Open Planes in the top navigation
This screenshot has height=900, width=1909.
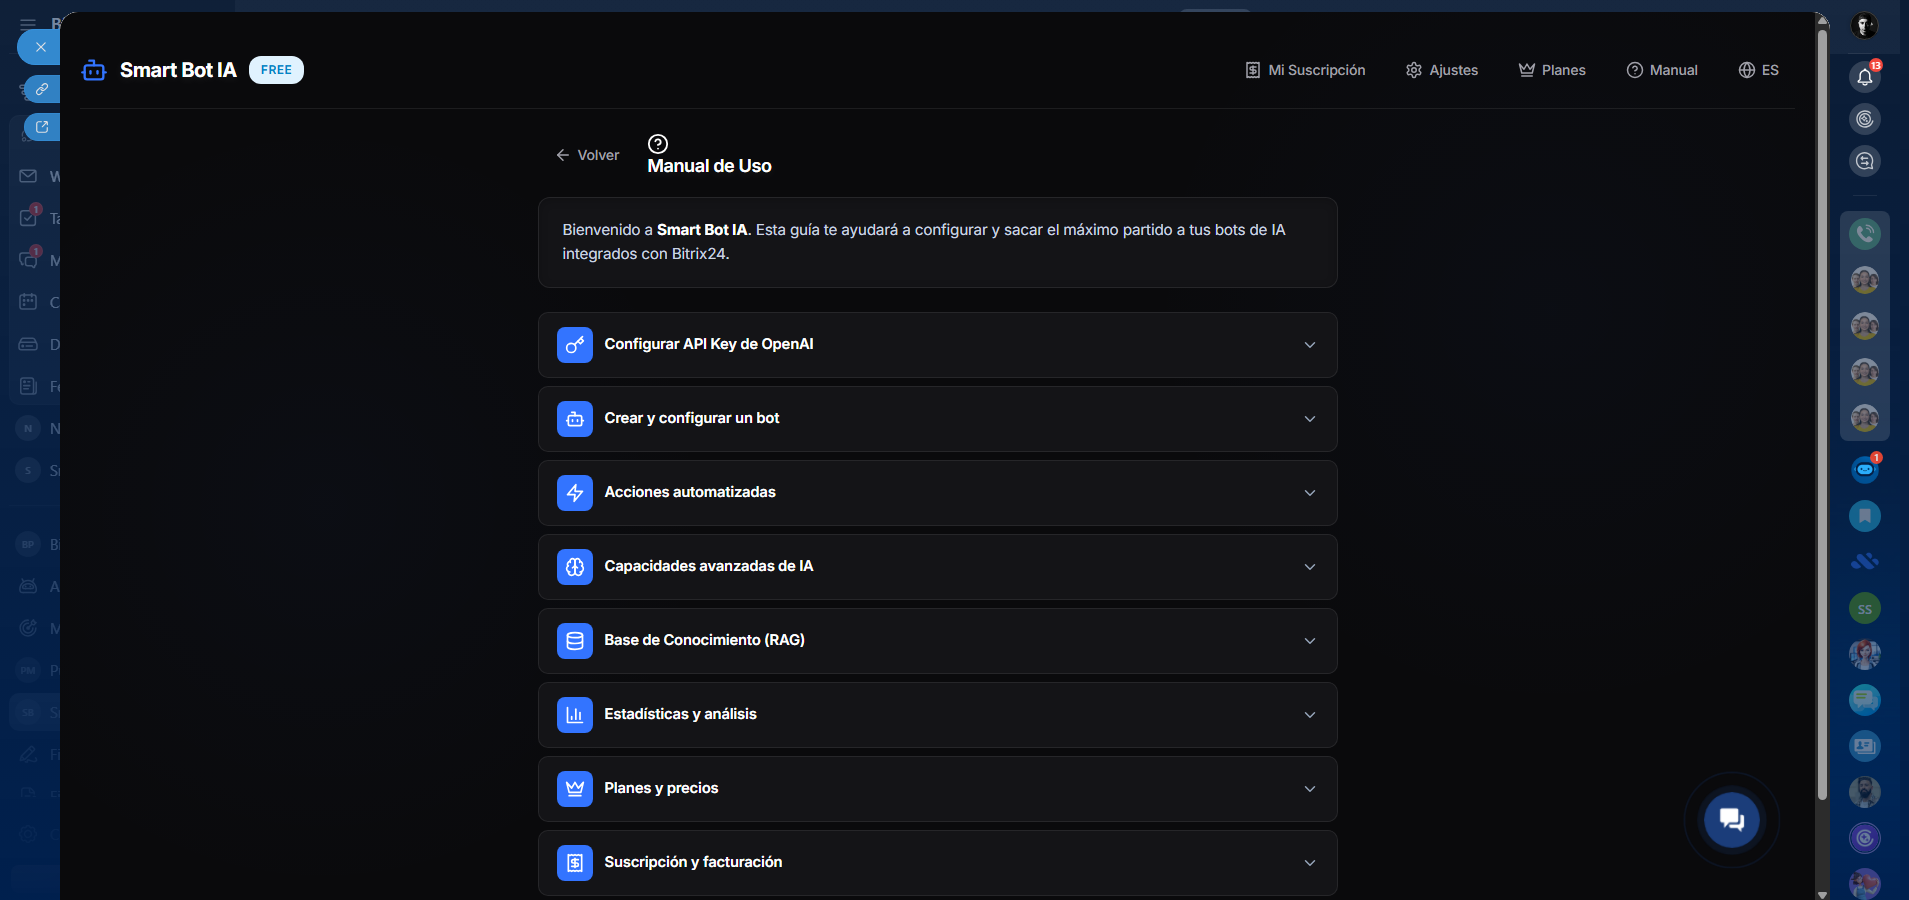tap(1552, 70)
